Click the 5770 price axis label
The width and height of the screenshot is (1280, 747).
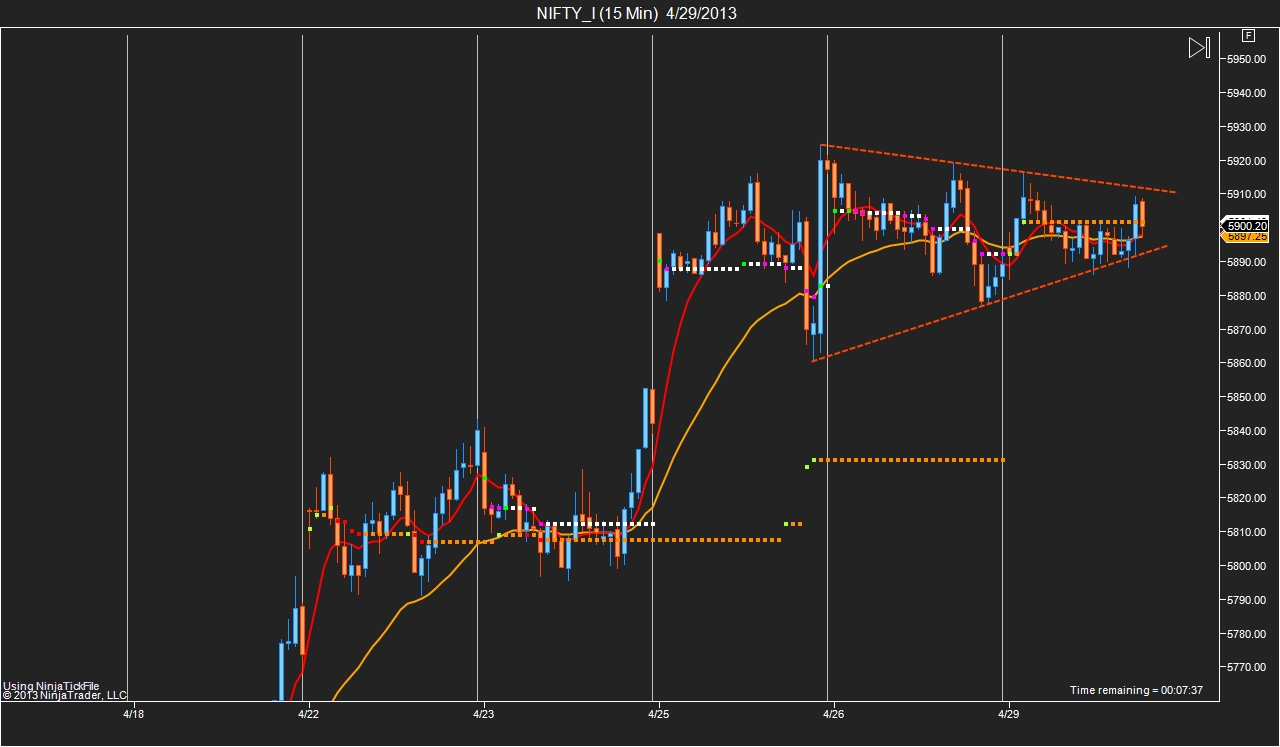coord(1248,668)
